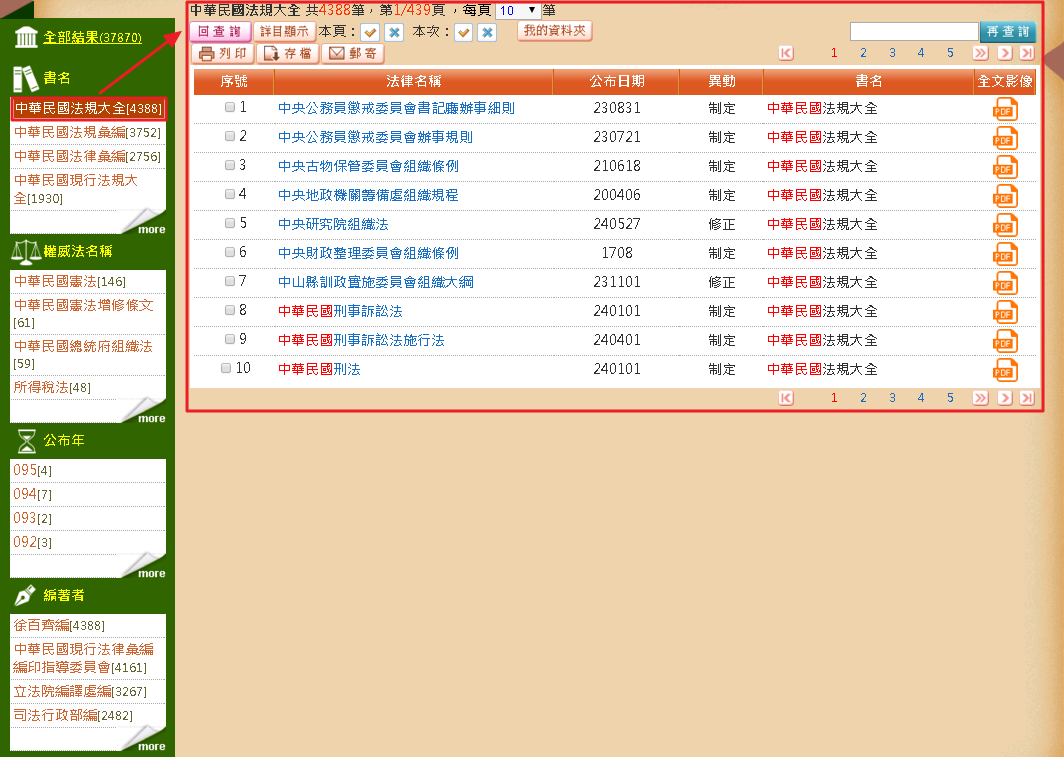Select checkbox for row 10
This screenshot has height=757, width=1064.
coord(226,368)
